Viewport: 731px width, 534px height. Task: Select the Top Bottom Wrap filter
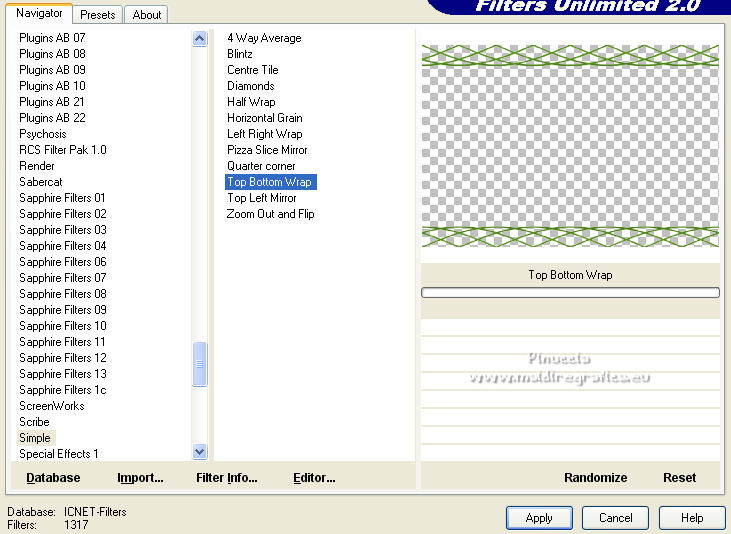[271, 182]
